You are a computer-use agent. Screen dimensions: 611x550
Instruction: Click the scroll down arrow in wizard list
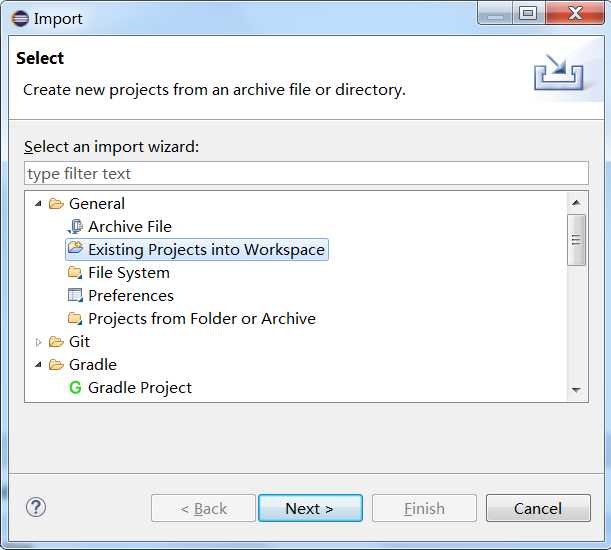pos(576,390)
